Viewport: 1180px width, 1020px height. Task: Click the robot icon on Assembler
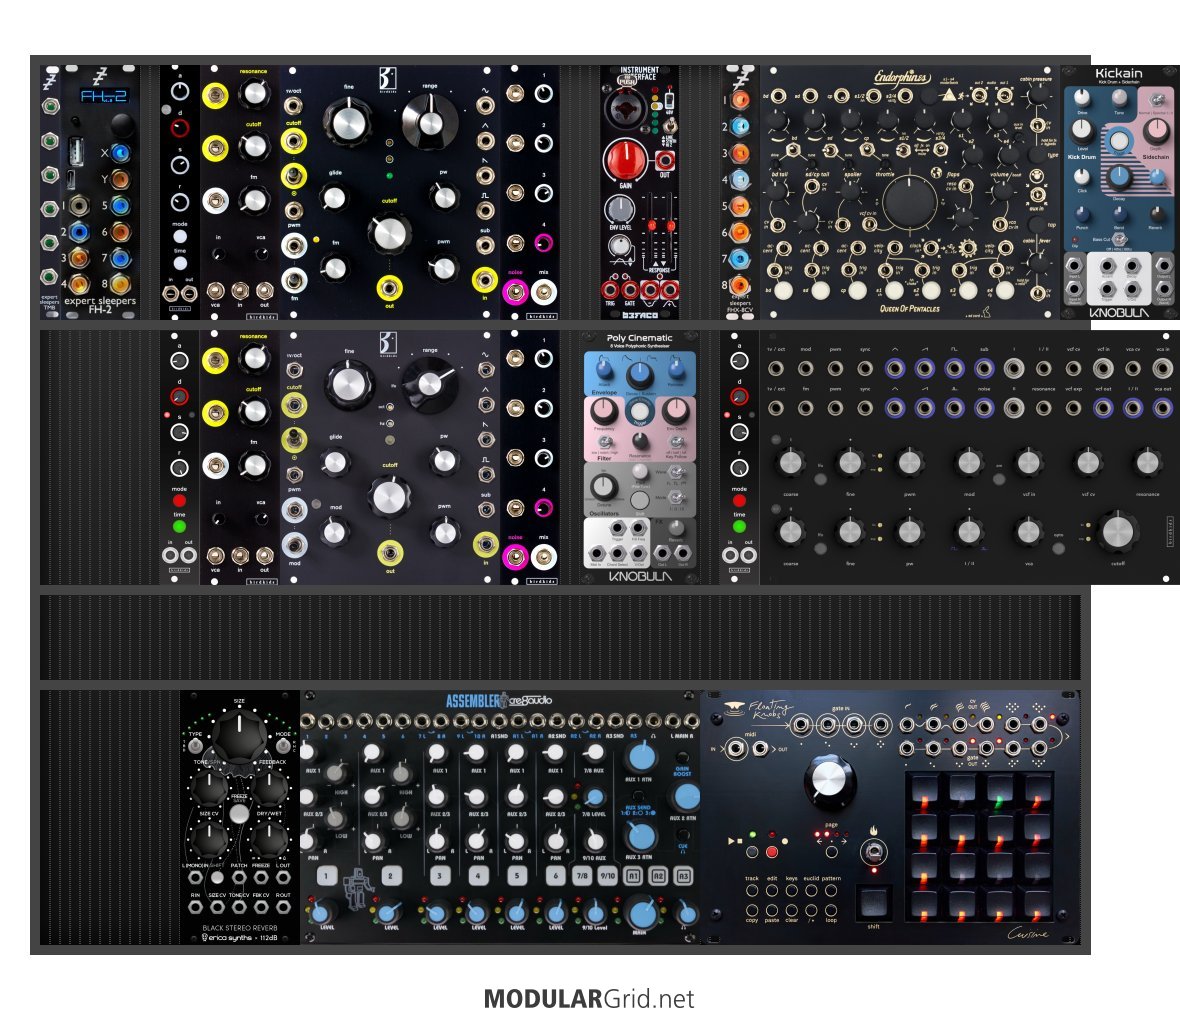pyautogui.click(x=357, y=888)
